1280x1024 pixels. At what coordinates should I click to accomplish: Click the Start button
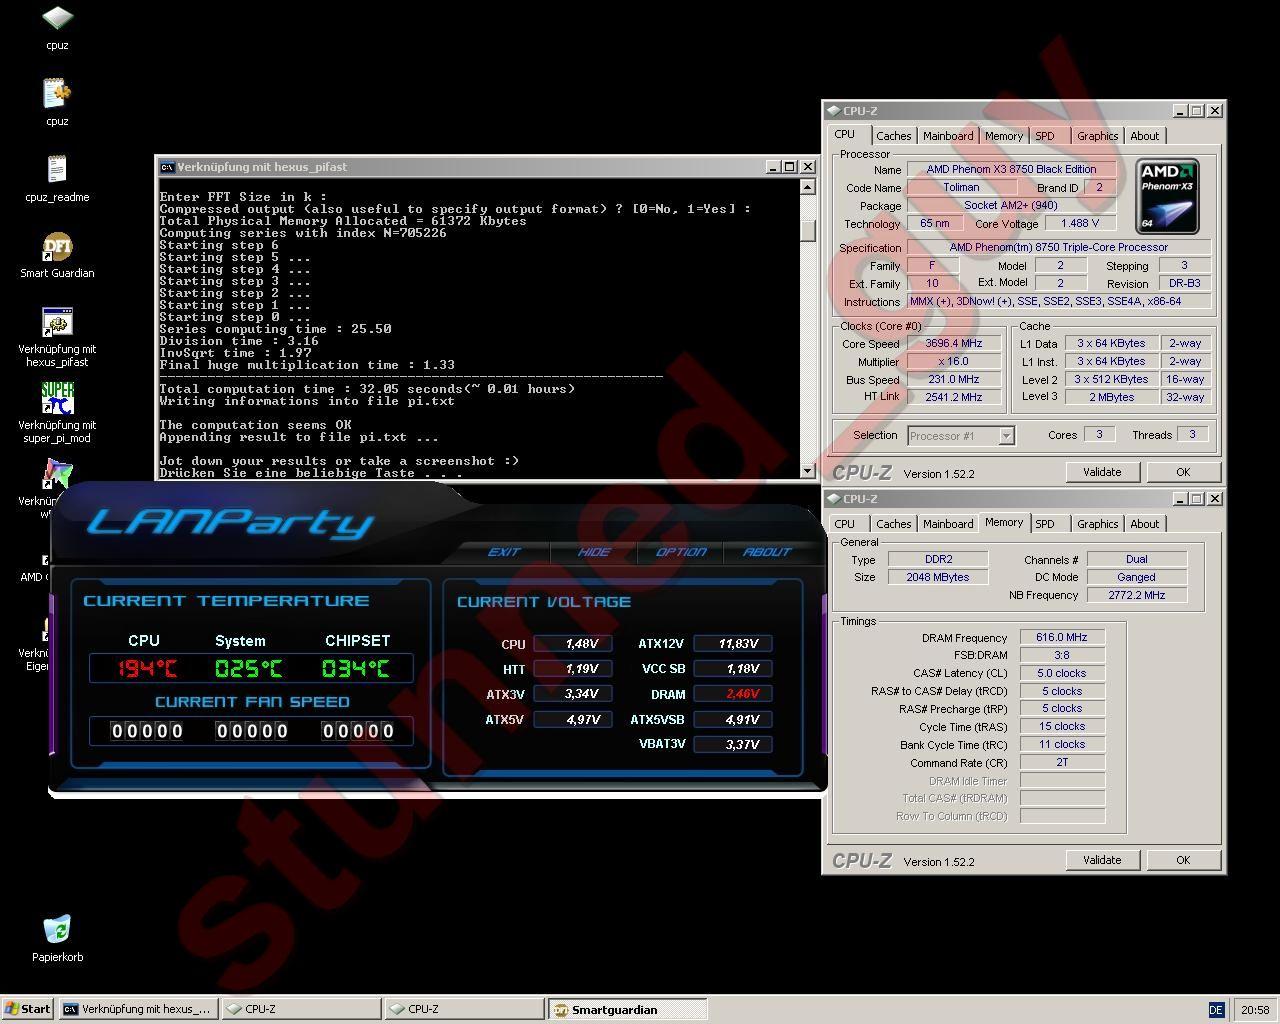[x=28, y=1010]
